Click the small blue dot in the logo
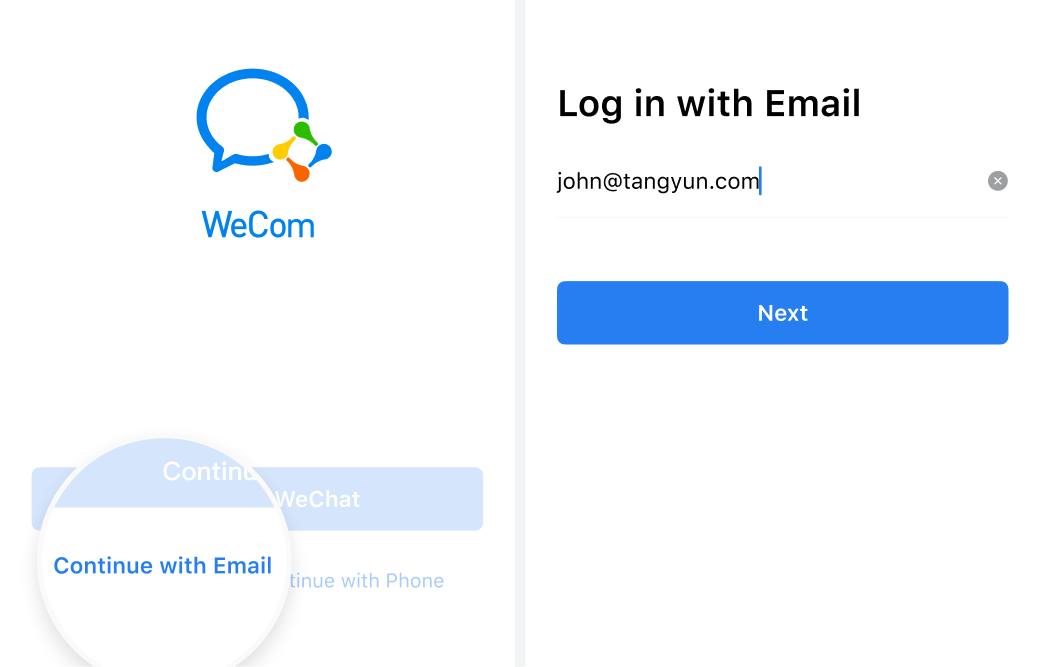1041x667 pixels. pos(322,154)
